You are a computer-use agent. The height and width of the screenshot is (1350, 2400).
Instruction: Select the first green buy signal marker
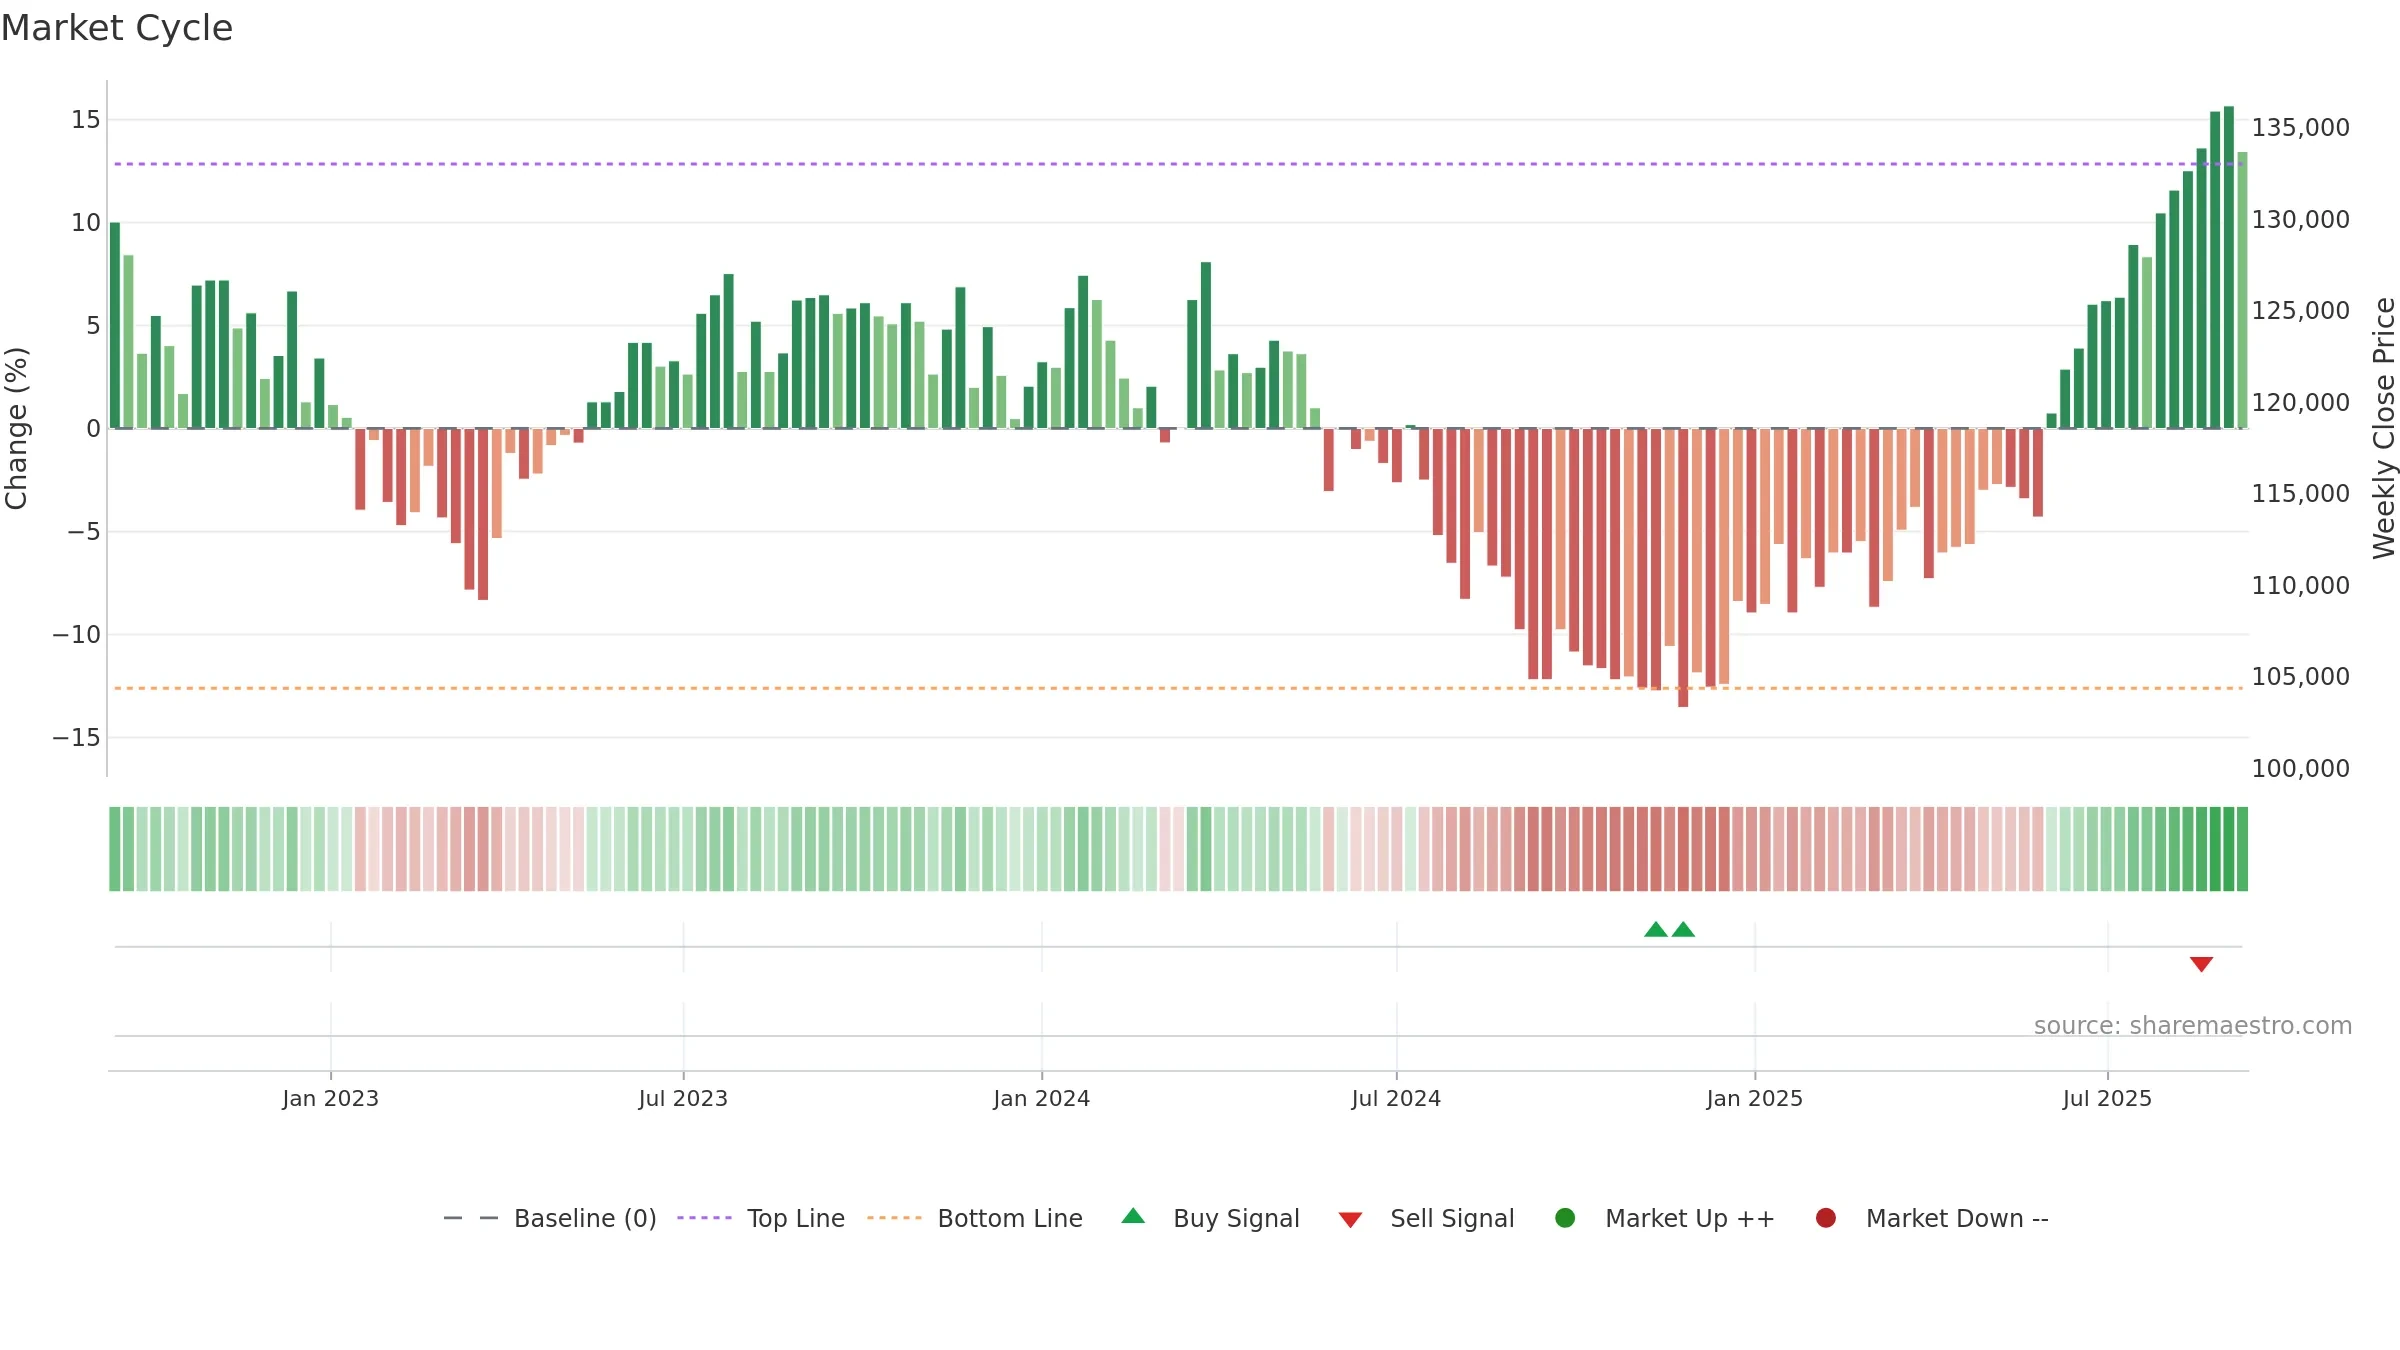[x=1656, y=930]
